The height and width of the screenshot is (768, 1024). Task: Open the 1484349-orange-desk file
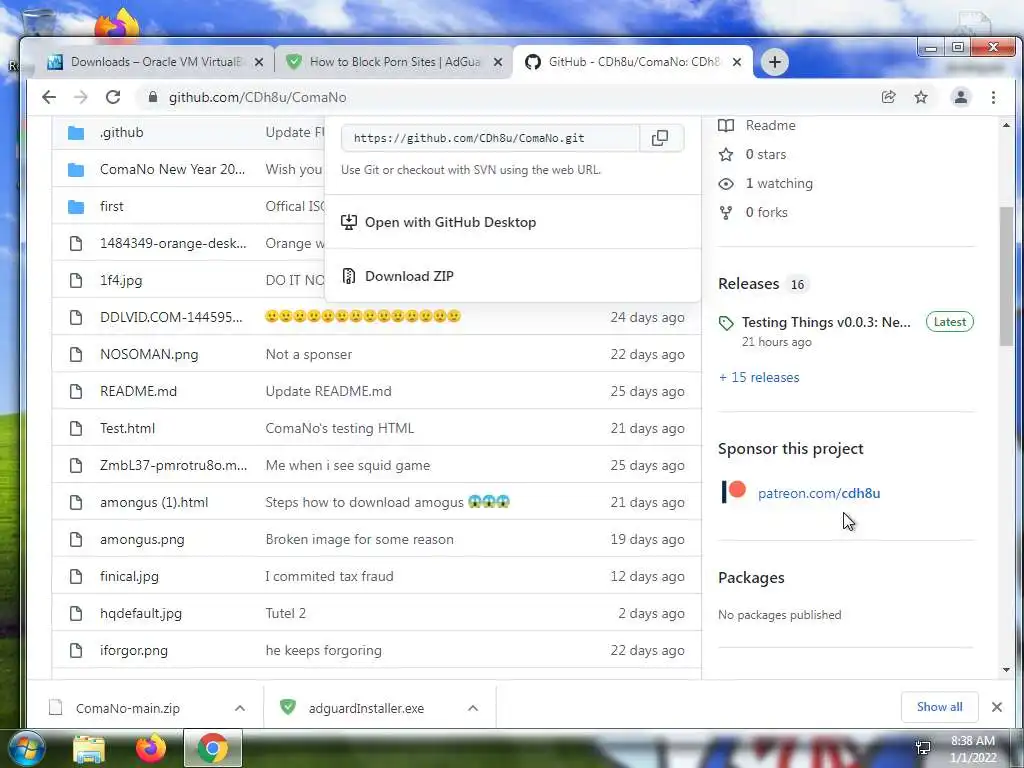click(x=173, y=244)
